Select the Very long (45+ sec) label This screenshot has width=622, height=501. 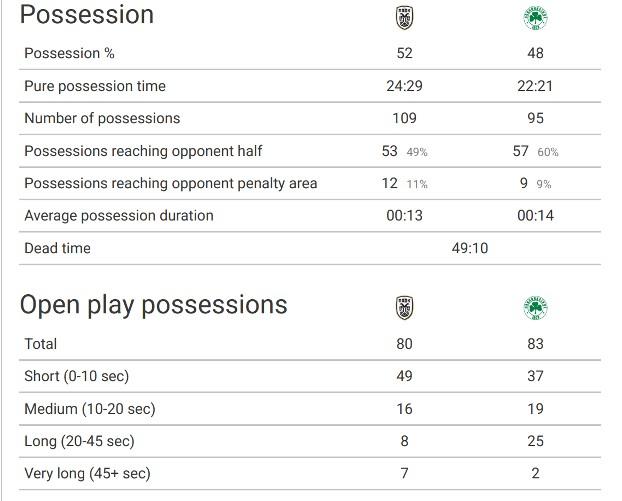tap(87, 473)
